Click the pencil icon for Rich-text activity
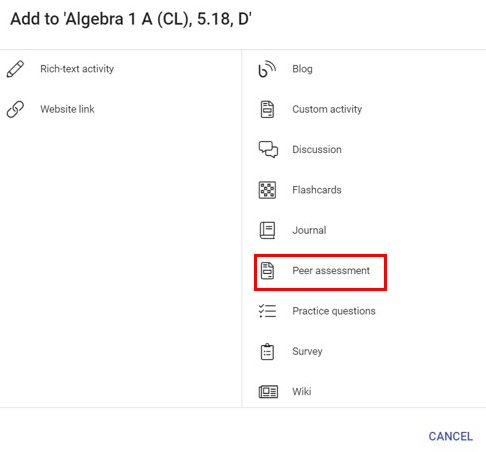 click(x=15, y=69)
